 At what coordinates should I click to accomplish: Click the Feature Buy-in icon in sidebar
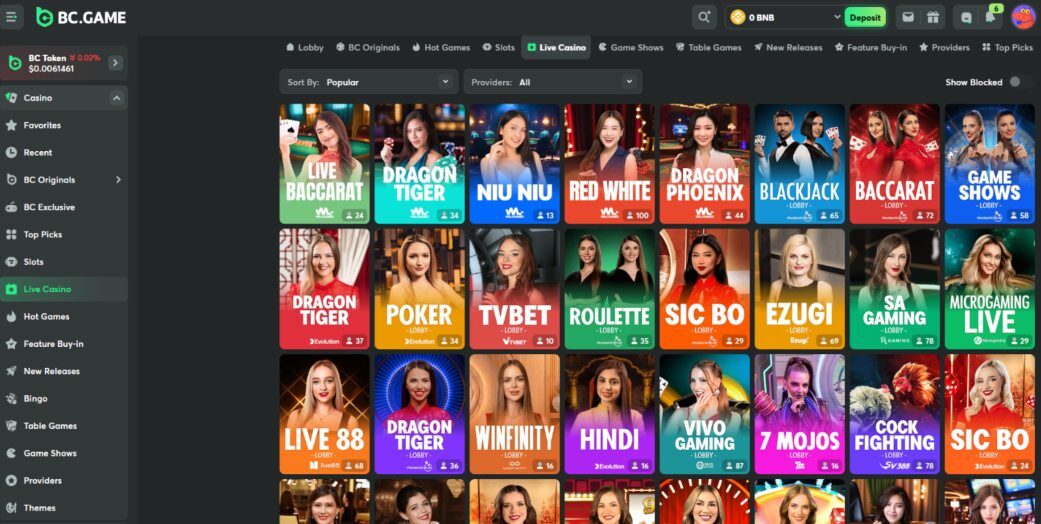pyautogui.click(x=11, y=343)
